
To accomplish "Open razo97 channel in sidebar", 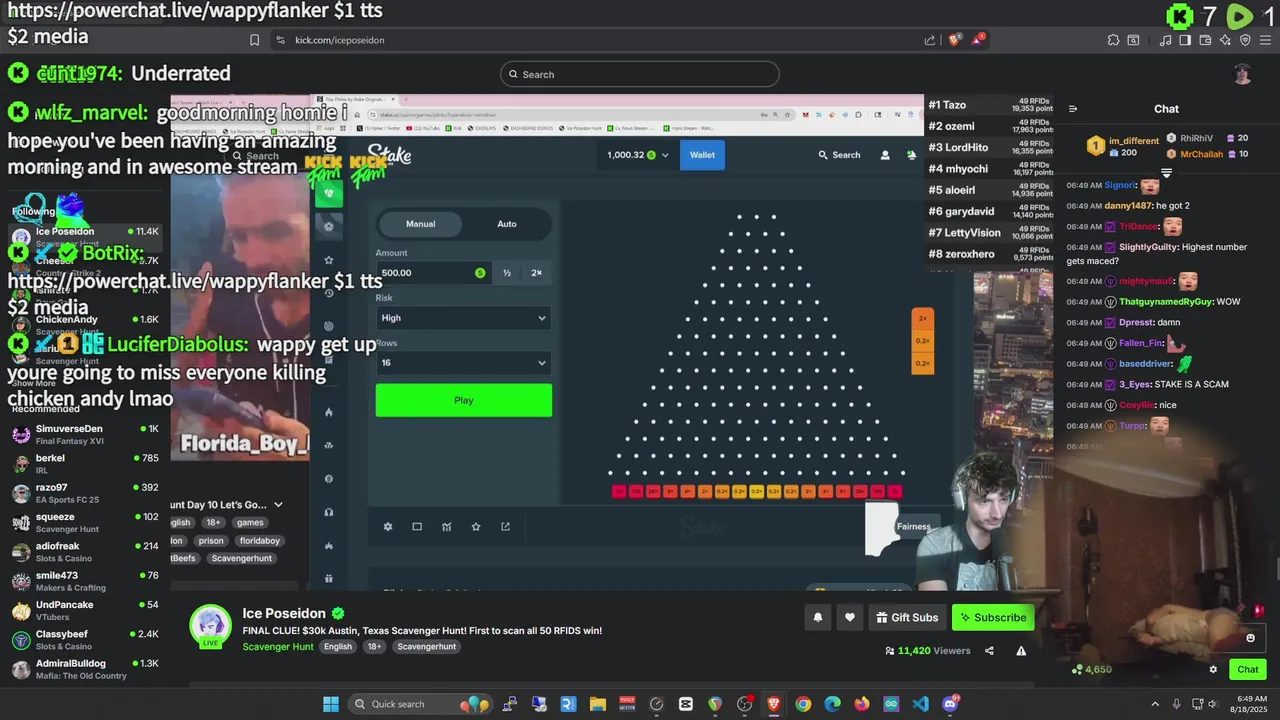I will (x=85, y=494).
